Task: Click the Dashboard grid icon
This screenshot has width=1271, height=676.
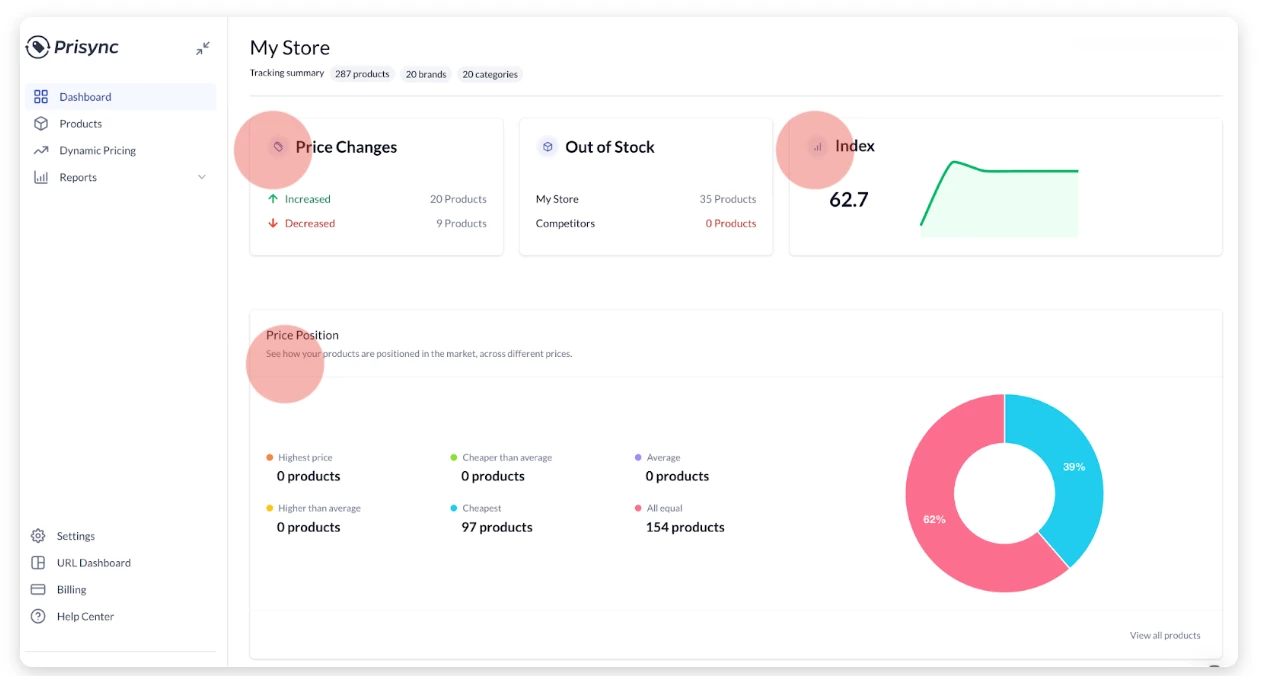Action: point(41,97)
